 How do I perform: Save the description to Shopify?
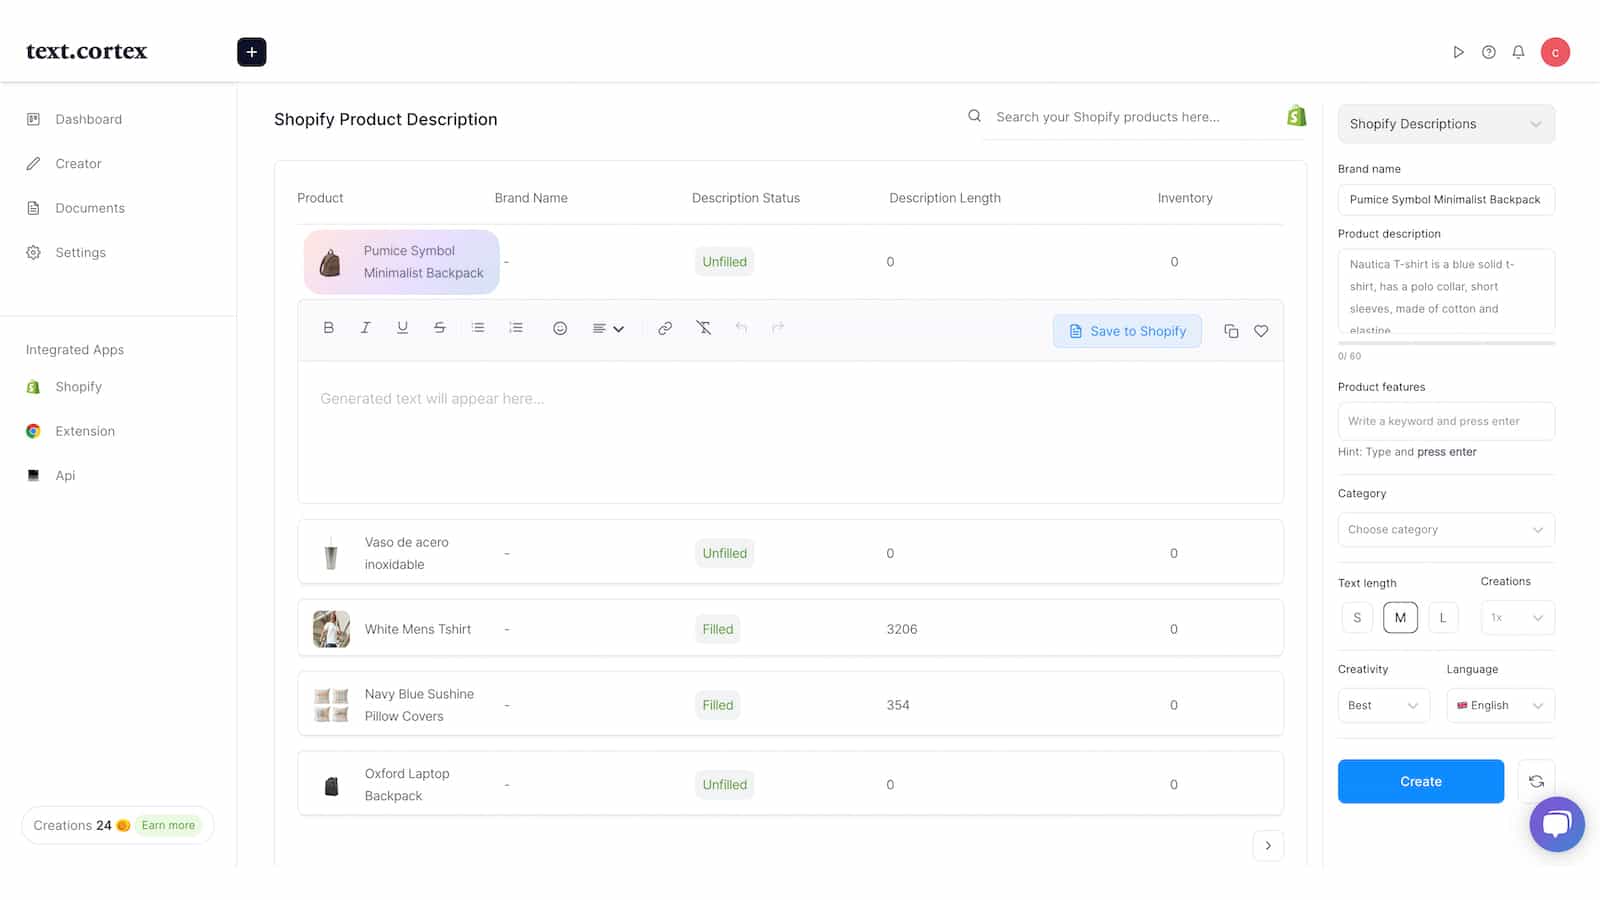coord(1127,330)
